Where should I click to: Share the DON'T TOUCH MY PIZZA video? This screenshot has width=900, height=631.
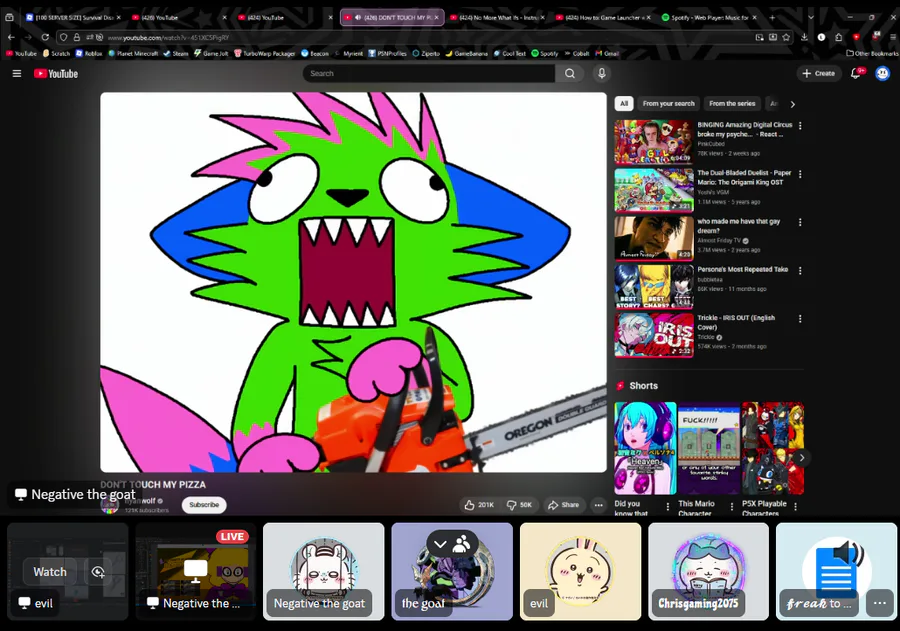(x=564, y=505)
